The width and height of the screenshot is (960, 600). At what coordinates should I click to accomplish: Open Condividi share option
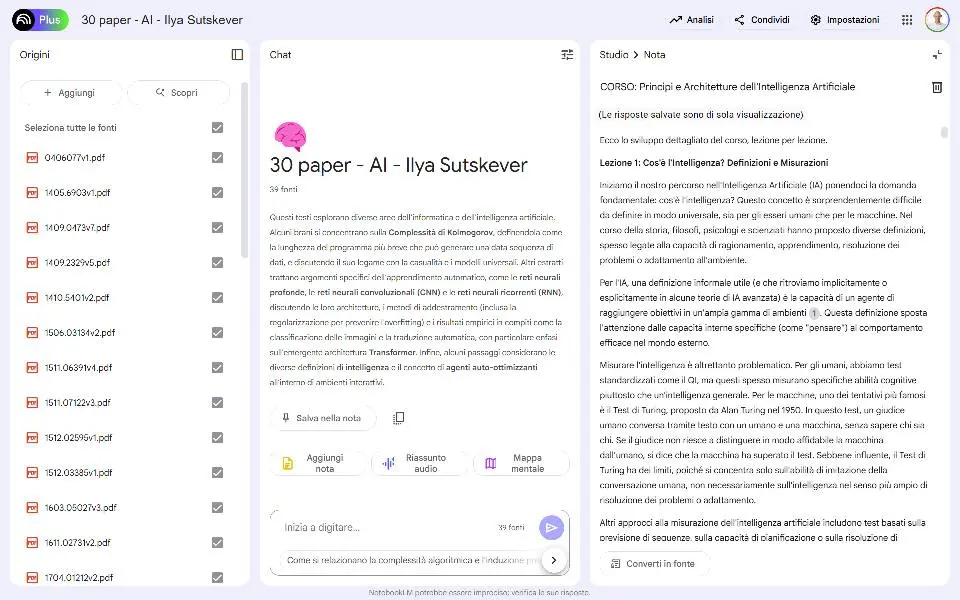coord(762,20)
